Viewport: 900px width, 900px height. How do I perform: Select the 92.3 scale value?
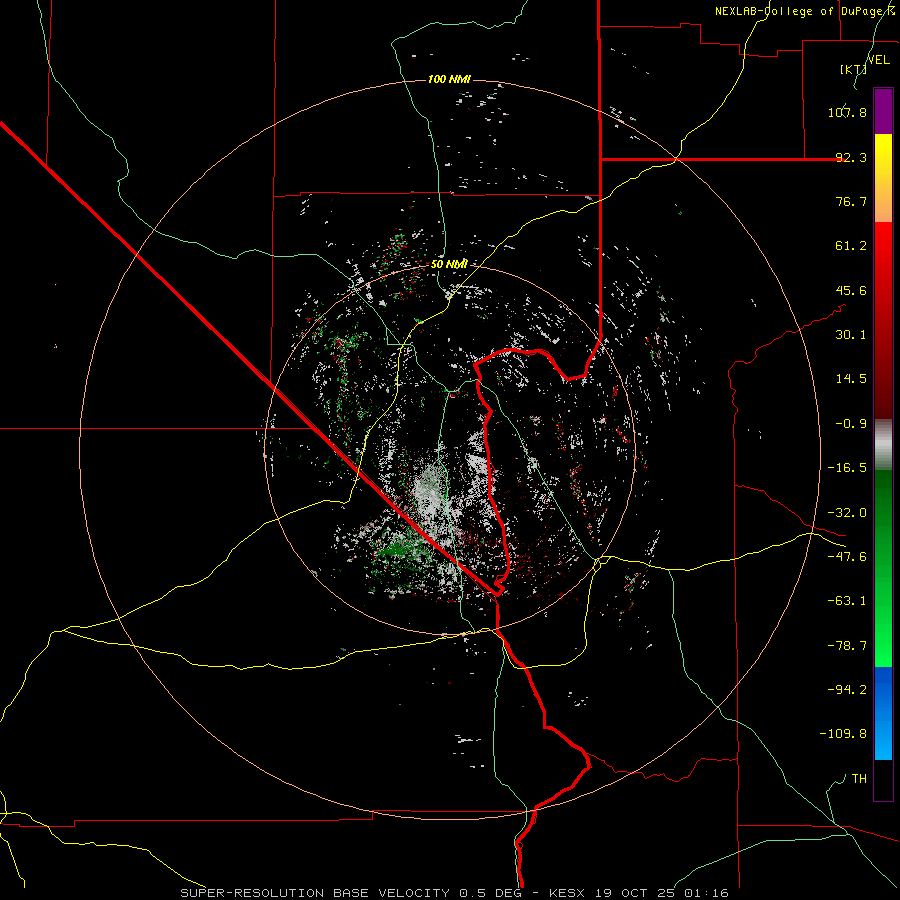pyautogui.click(x=851, y=157)
